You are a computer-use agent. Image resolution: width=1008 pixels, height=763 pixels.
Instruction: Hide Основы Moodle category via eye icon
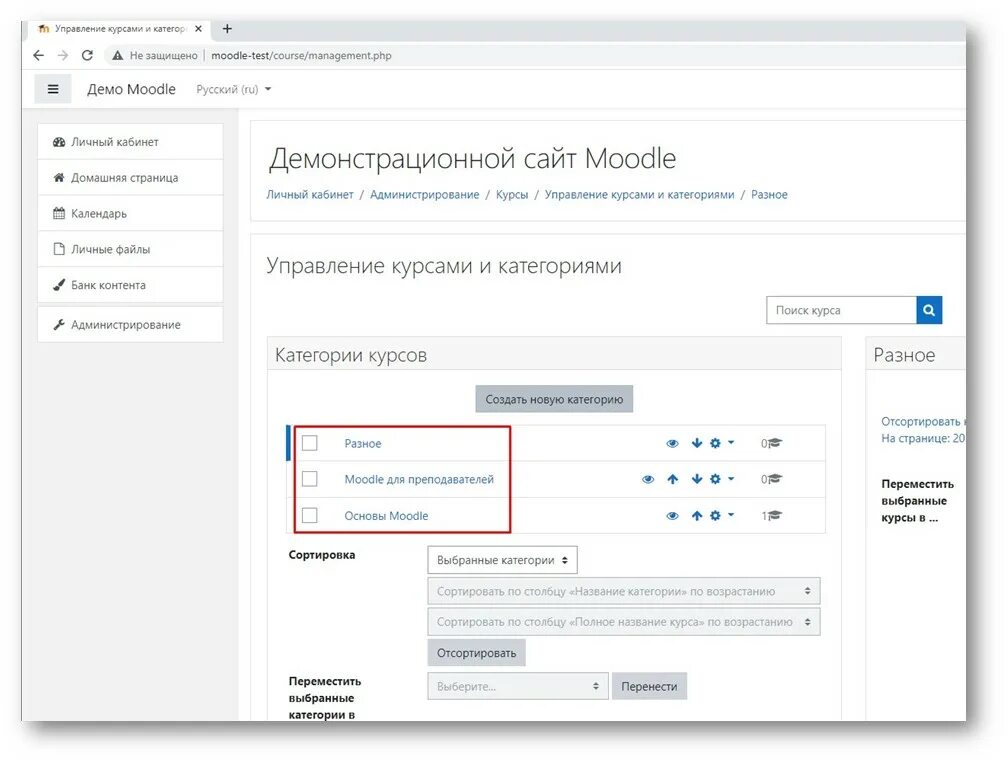click(x=672, y=516)
